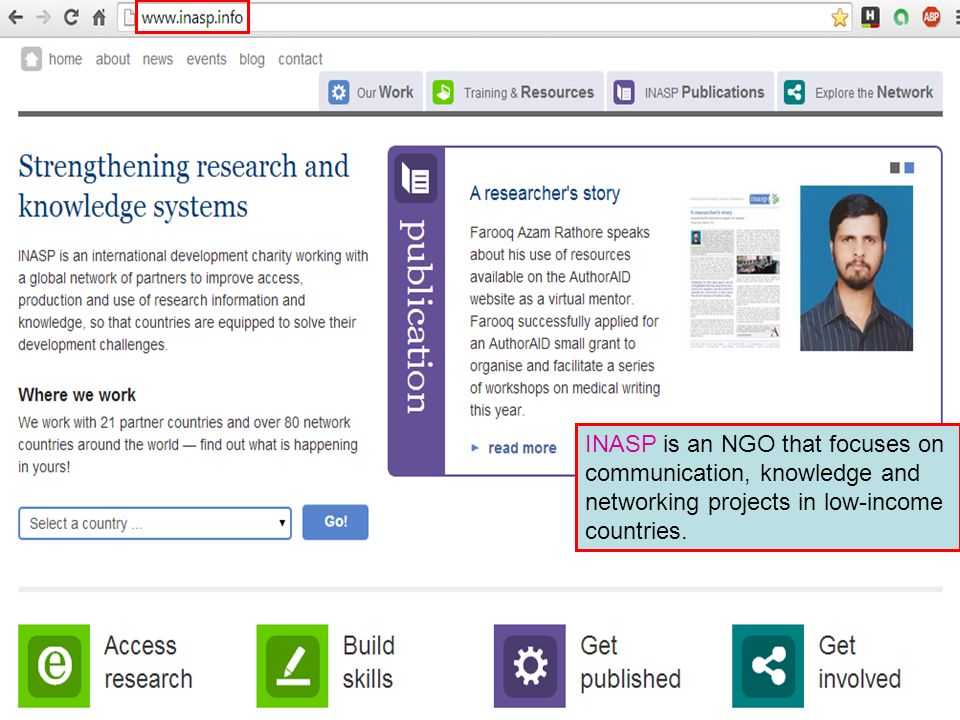This screenshot has width=960, height=720.
Task: Open the researcher's story document thumbnail
Action: (735, 269)
